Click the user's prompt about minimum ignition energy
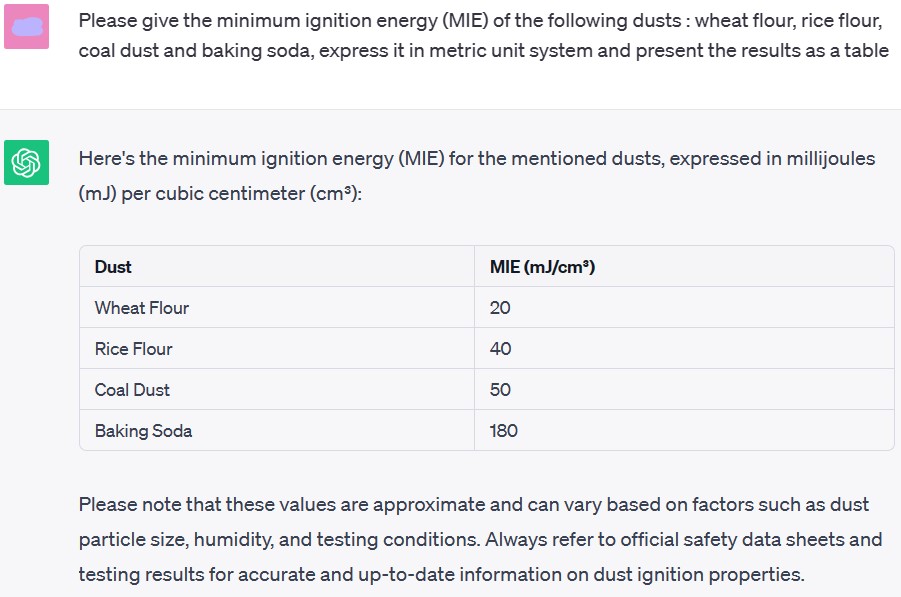 pos(483,35)
